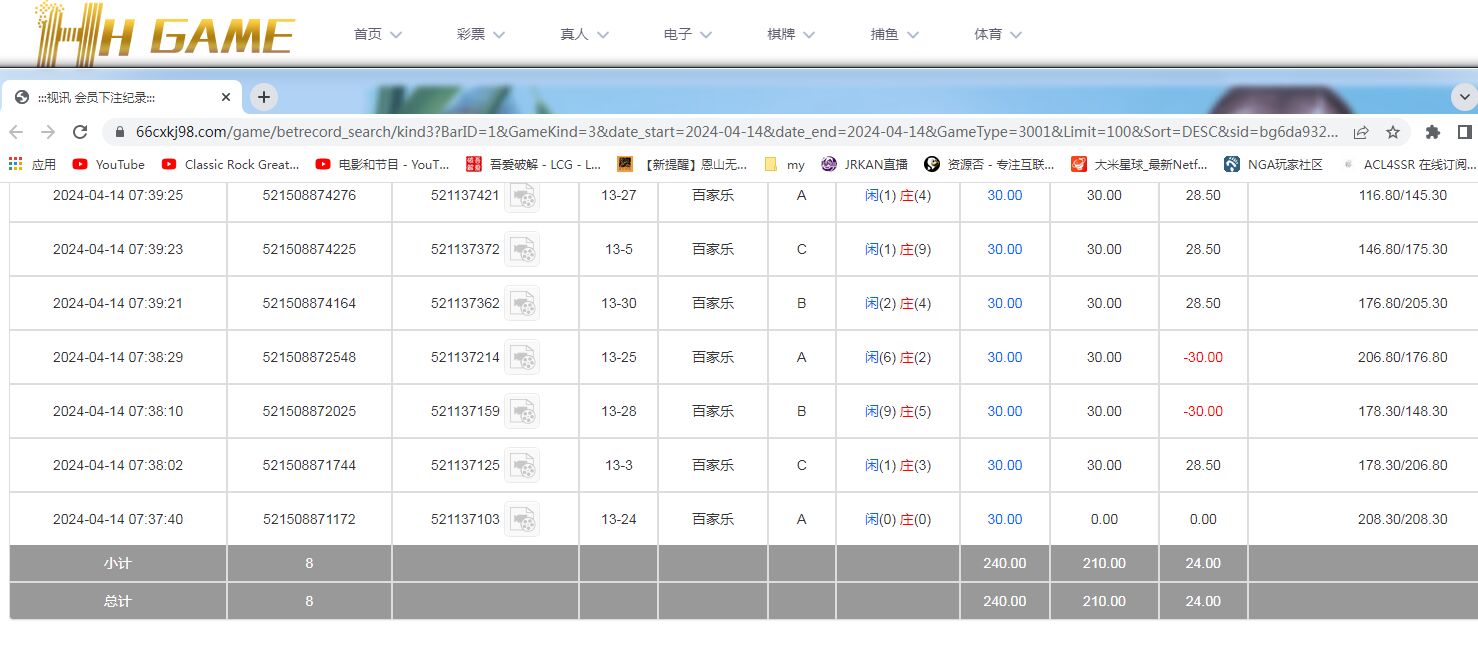Open the browser extensions puzzle icon

coord(1432,132)
